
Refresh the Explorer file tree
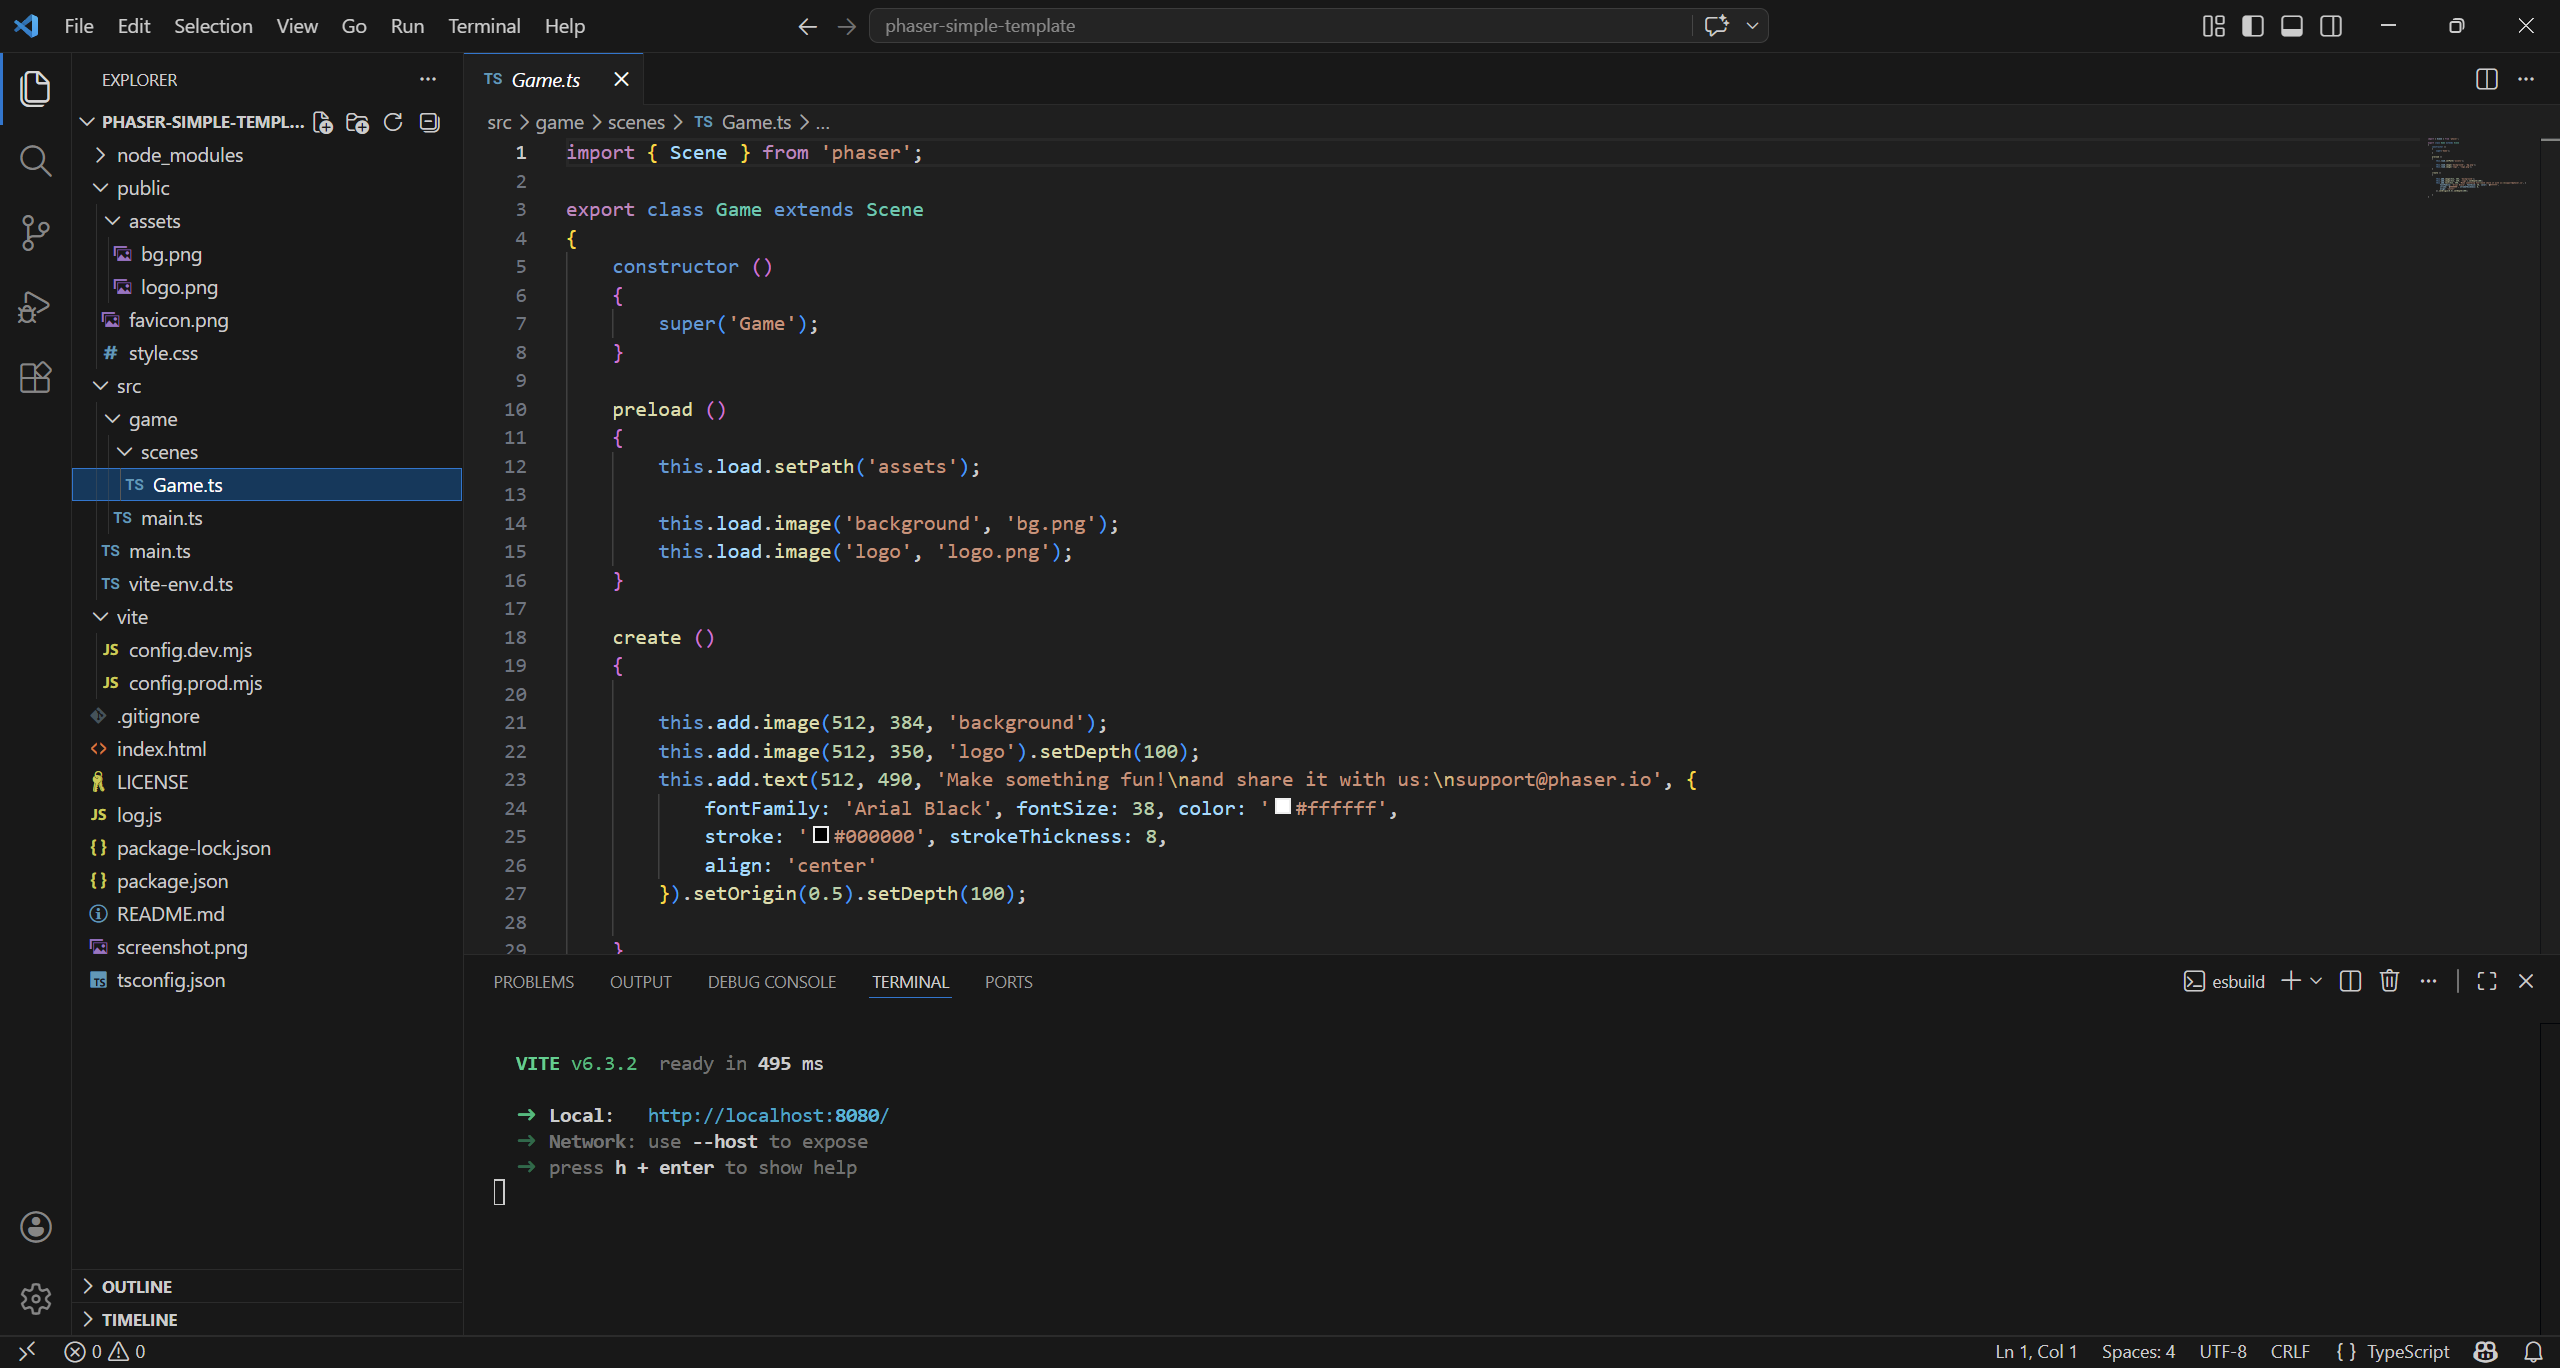coord(393,122)
